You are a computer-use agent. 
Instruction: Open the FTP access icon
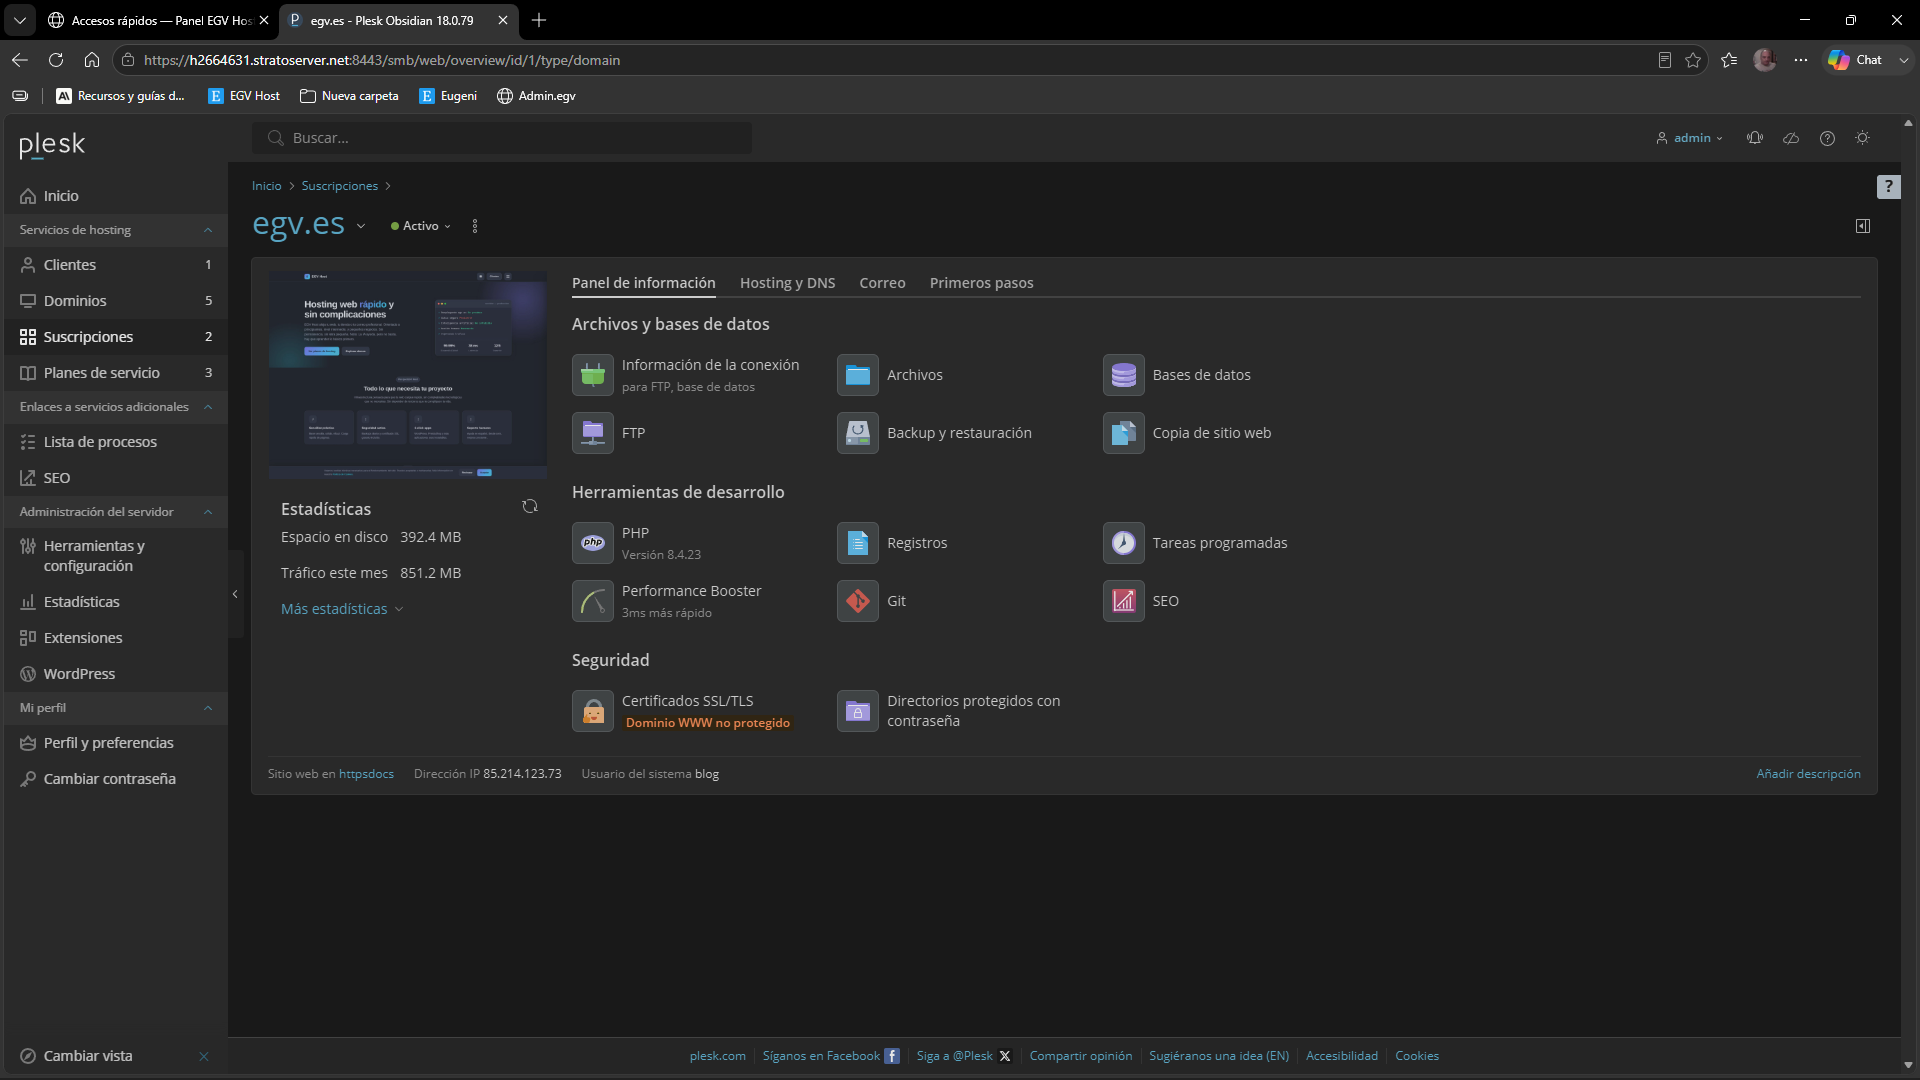click(593, 433)
